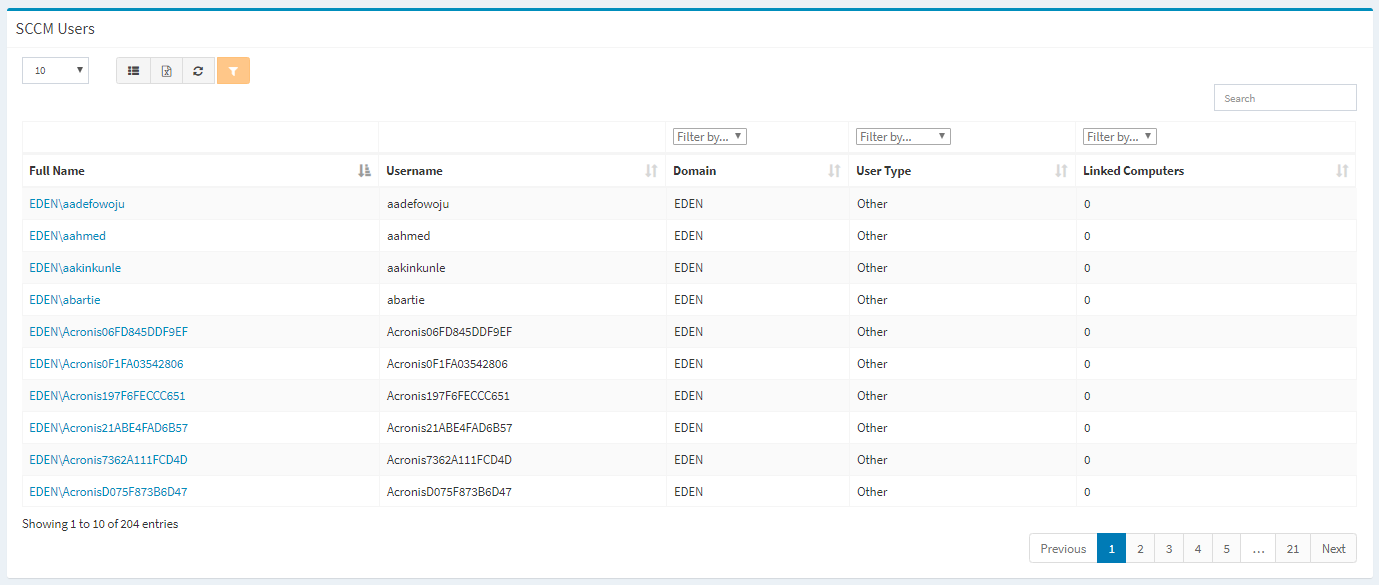1379x585 pixels.
Task: Sort by Linked Computers column icon
Action: pos(1342,171)
